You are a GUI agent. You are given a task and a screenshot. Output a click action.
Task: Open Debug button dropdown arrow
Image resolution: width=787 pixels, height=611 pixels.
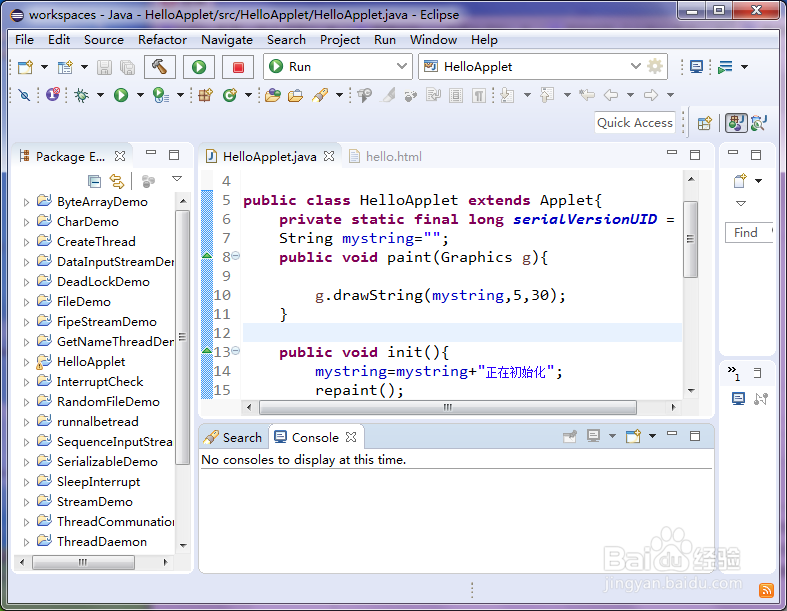[x=100, y=95]
